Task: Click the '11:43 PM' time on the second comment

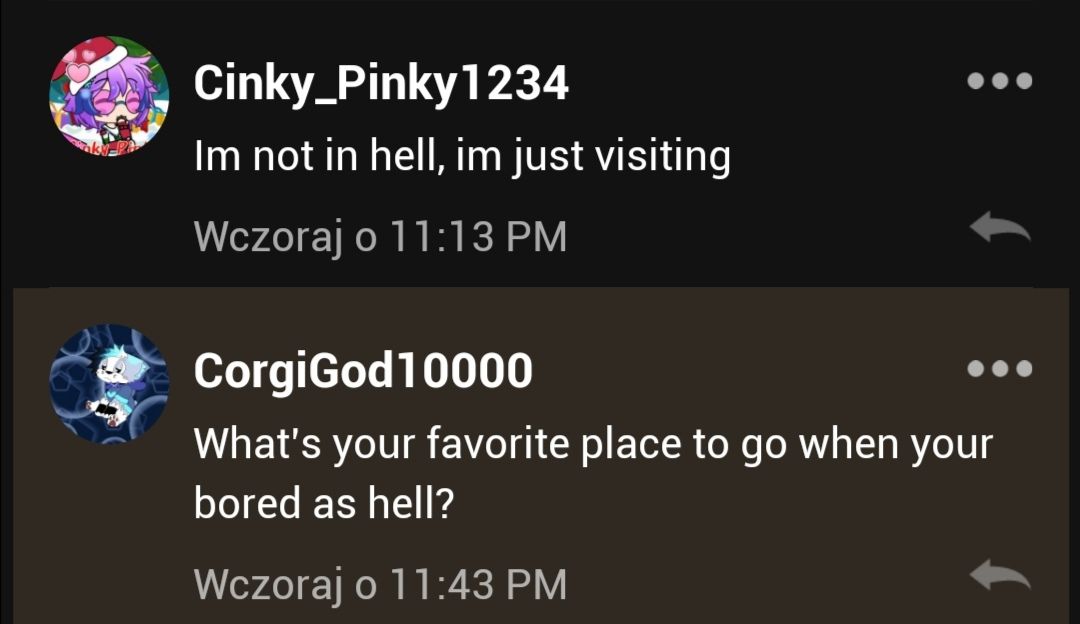Action: click(479, 584)
